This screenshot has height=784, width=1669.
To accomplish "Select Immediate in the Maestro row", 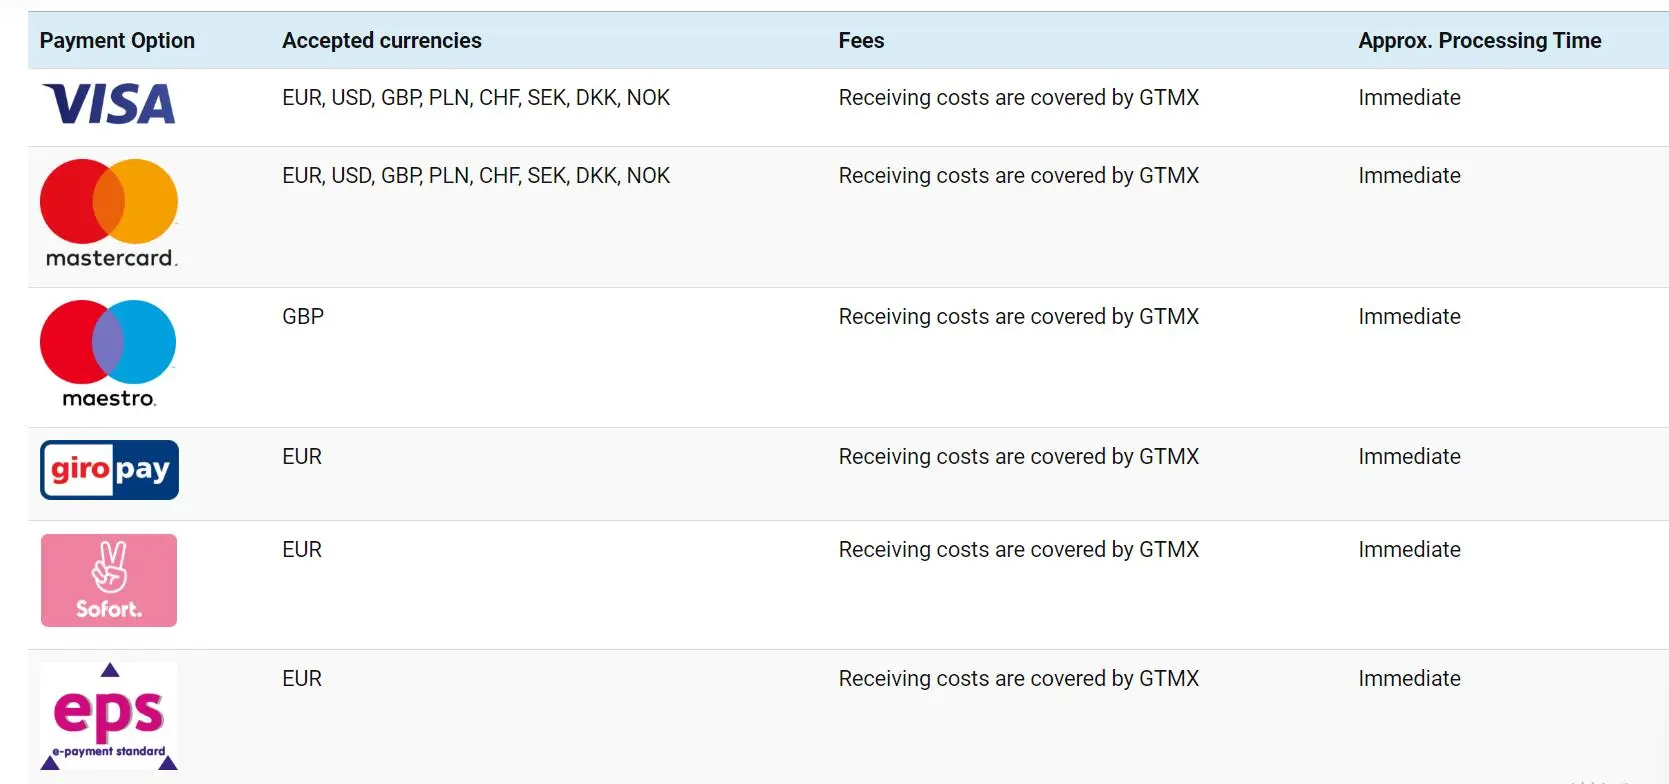I will [1409, 317].
